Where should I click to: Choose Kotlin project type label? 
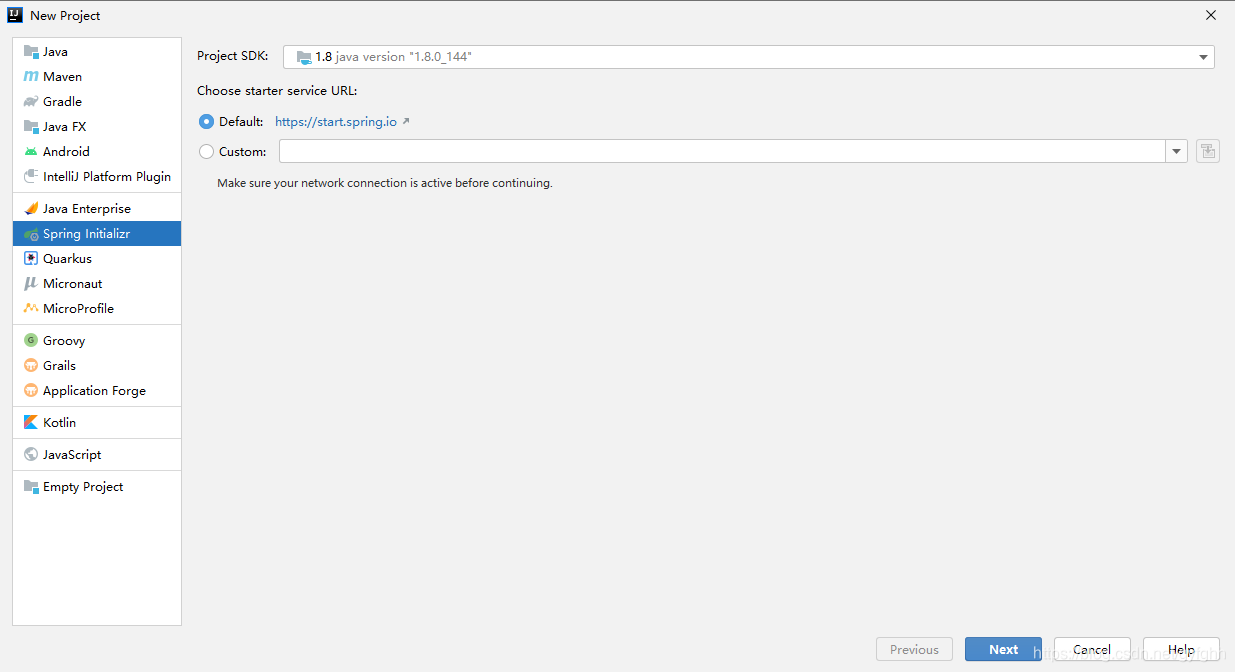[x=59, y=422]
